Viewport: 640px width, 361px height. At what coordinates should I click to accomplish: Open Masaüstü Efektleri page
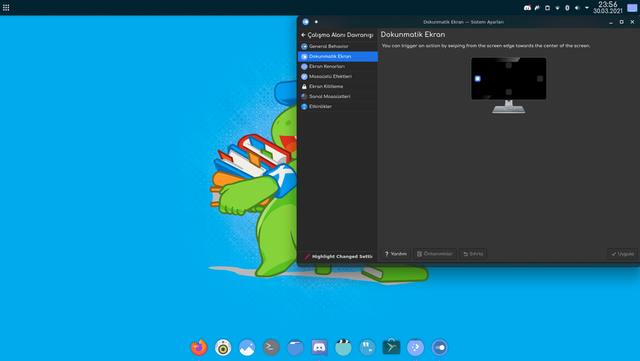point(338,76)
